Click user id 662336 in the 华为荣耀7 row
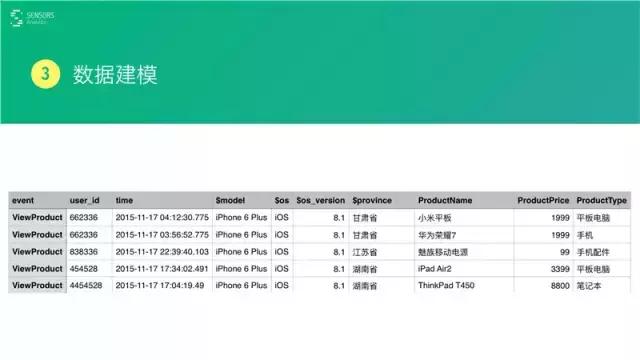Viewport: 640px width, 360px height. point(83,235)
